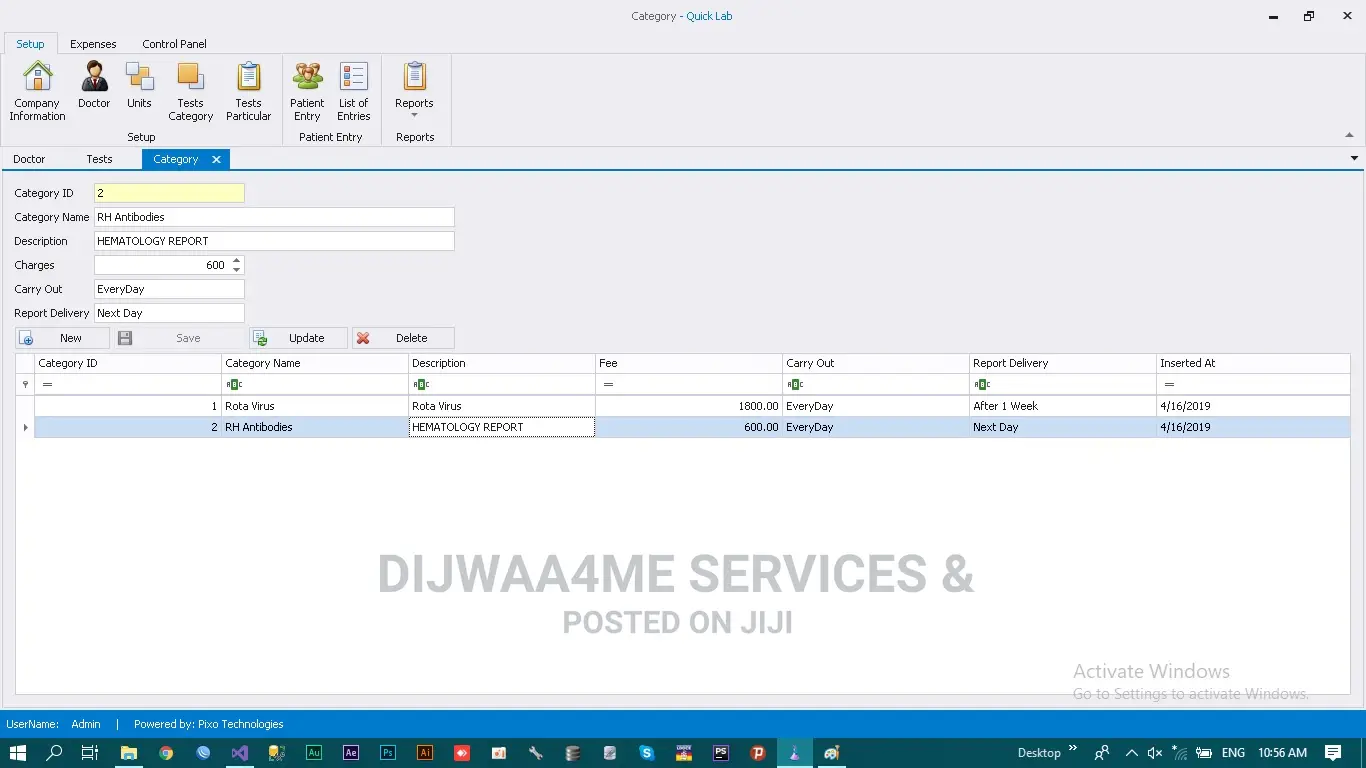Switch to the Control Panel ribbon tab
The height and width of the screenshot is (768, 1366).
[174, 44]
